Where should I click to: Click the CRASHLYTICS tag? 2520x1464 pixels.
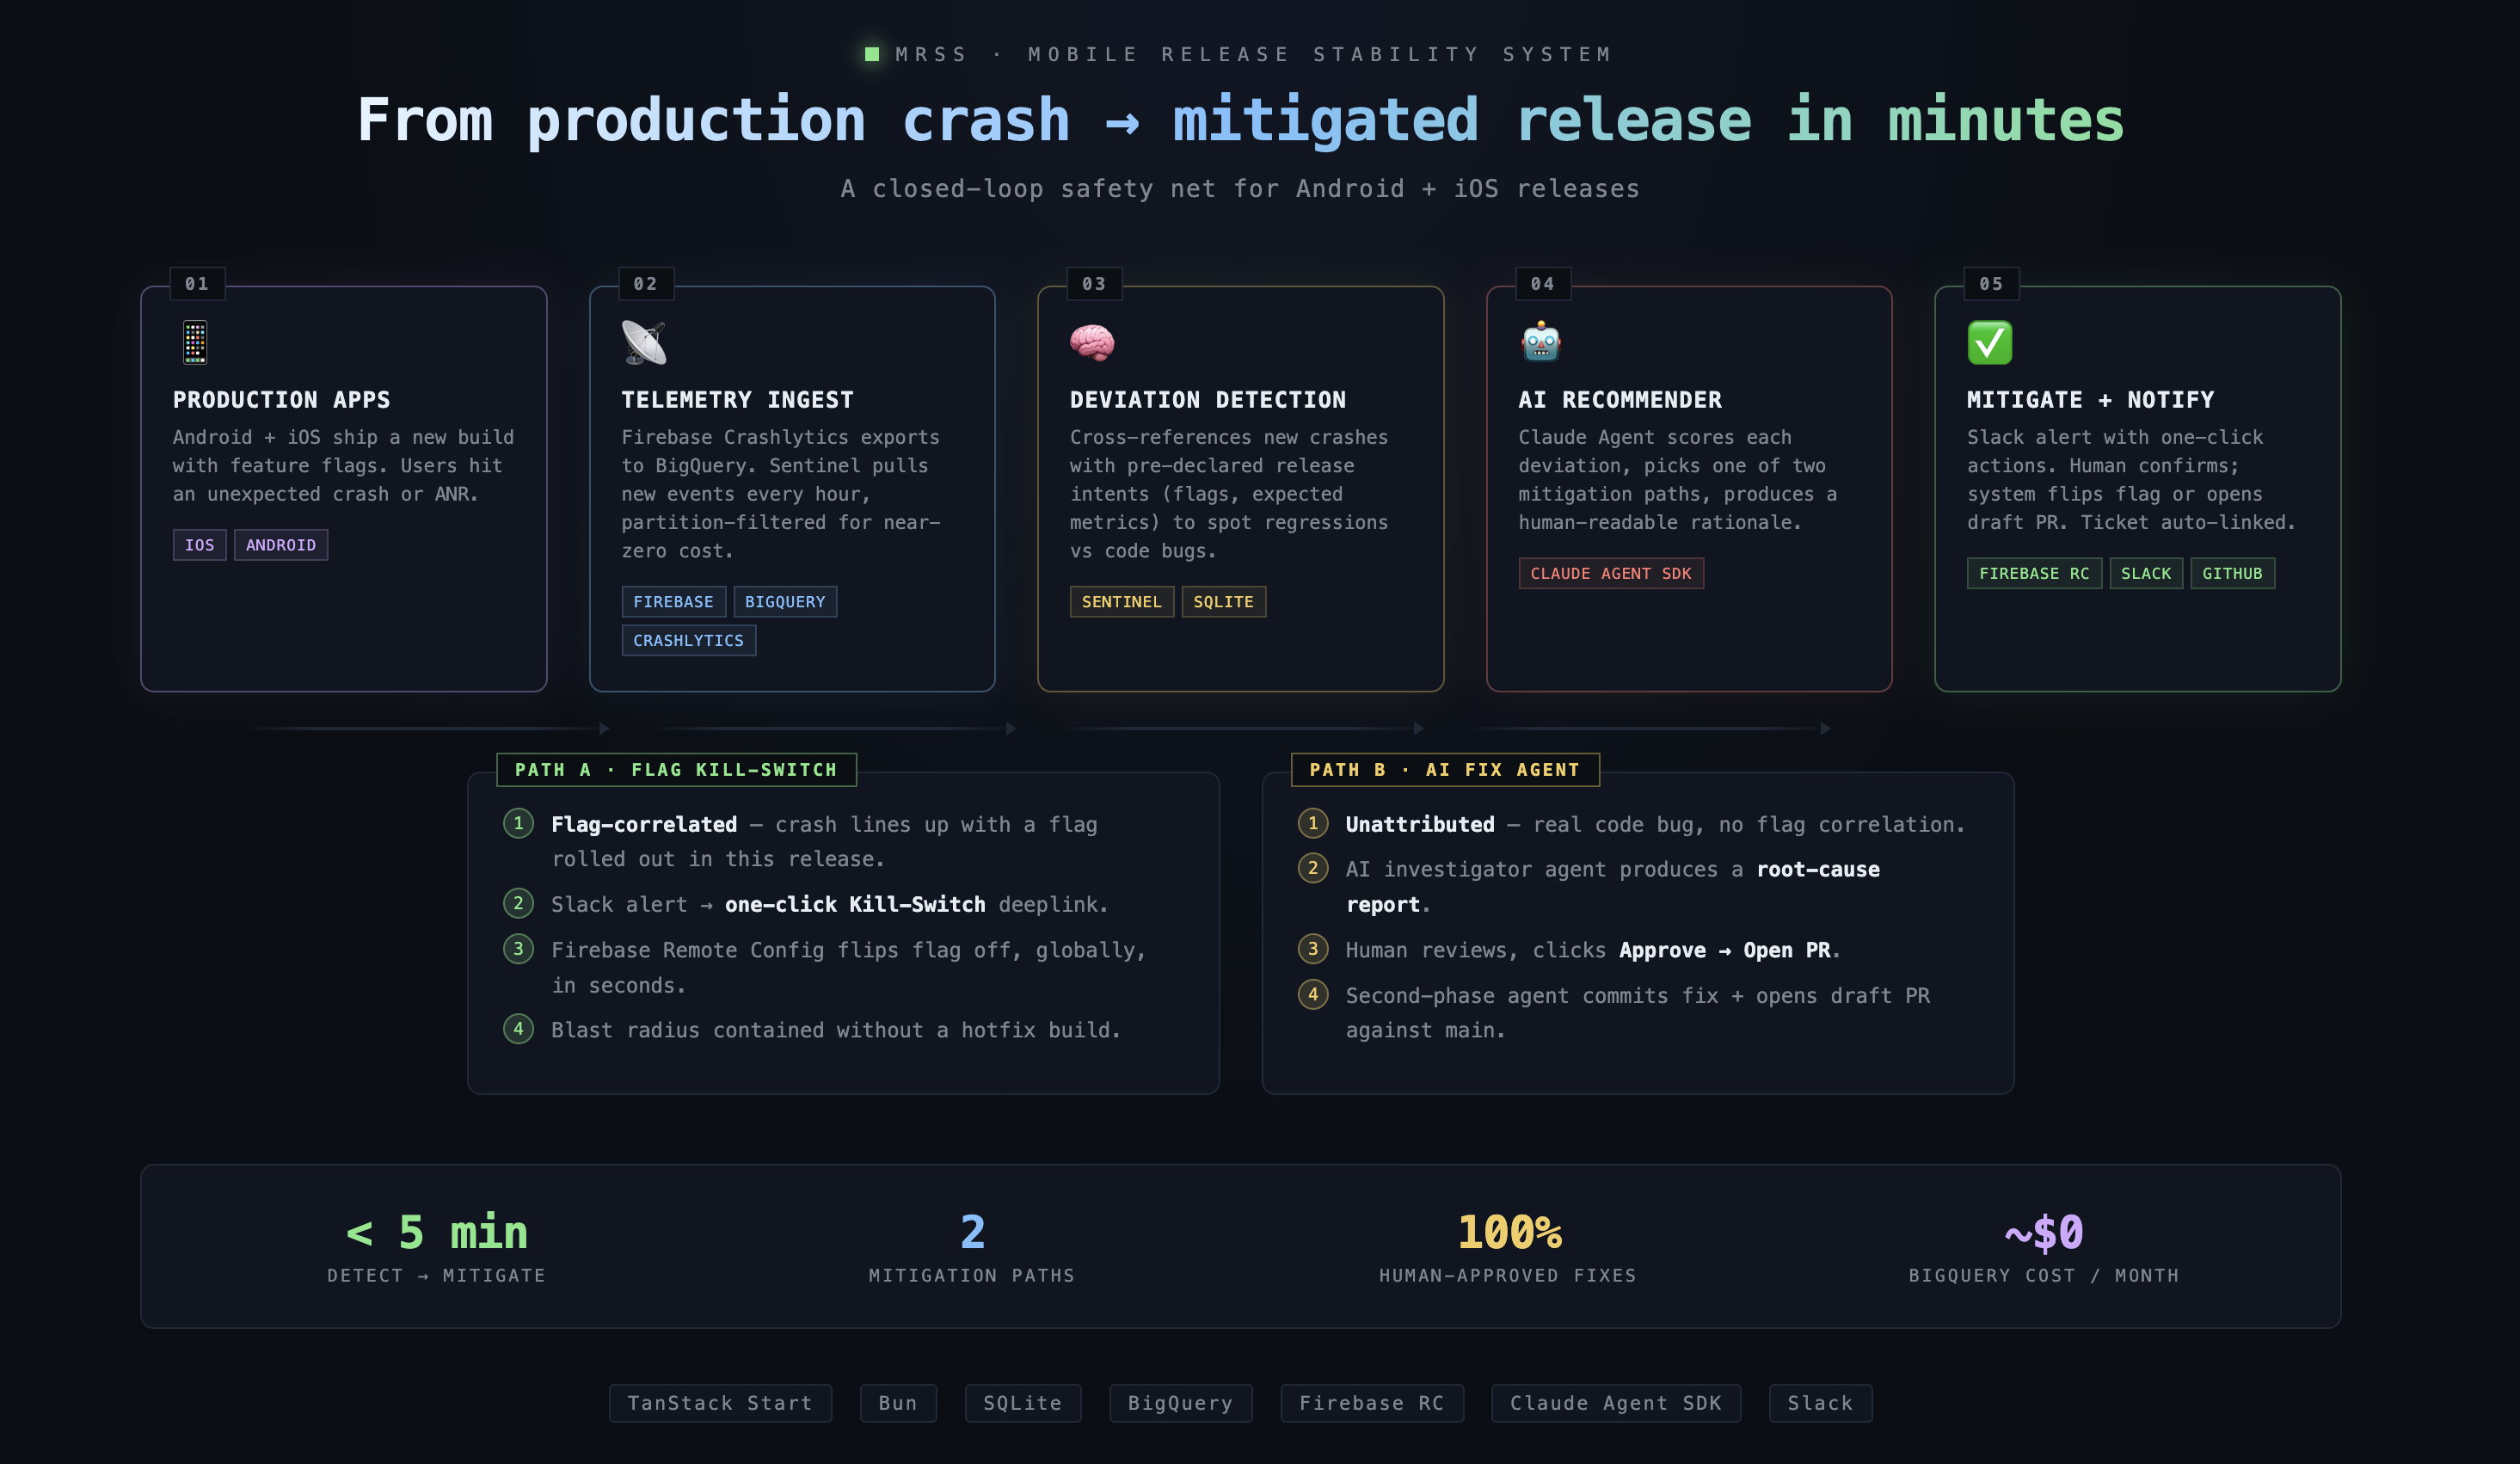[x=688, y=640]
